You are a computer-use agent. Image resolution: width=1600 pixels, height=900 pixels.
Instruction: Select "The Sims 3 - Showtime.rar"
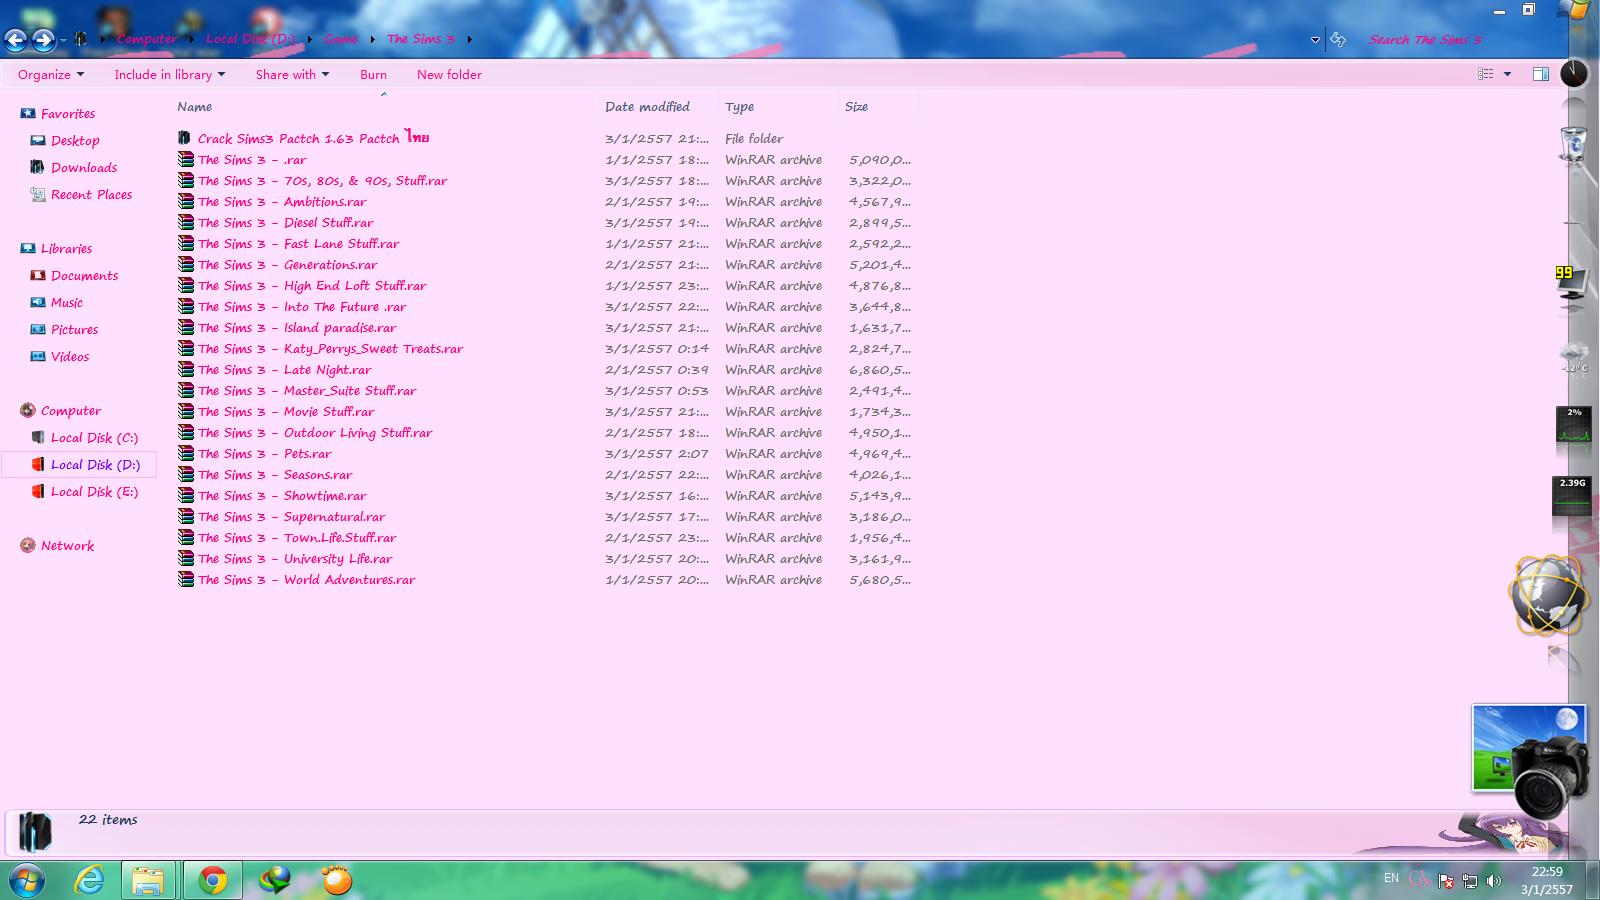[x=282, y=496]
